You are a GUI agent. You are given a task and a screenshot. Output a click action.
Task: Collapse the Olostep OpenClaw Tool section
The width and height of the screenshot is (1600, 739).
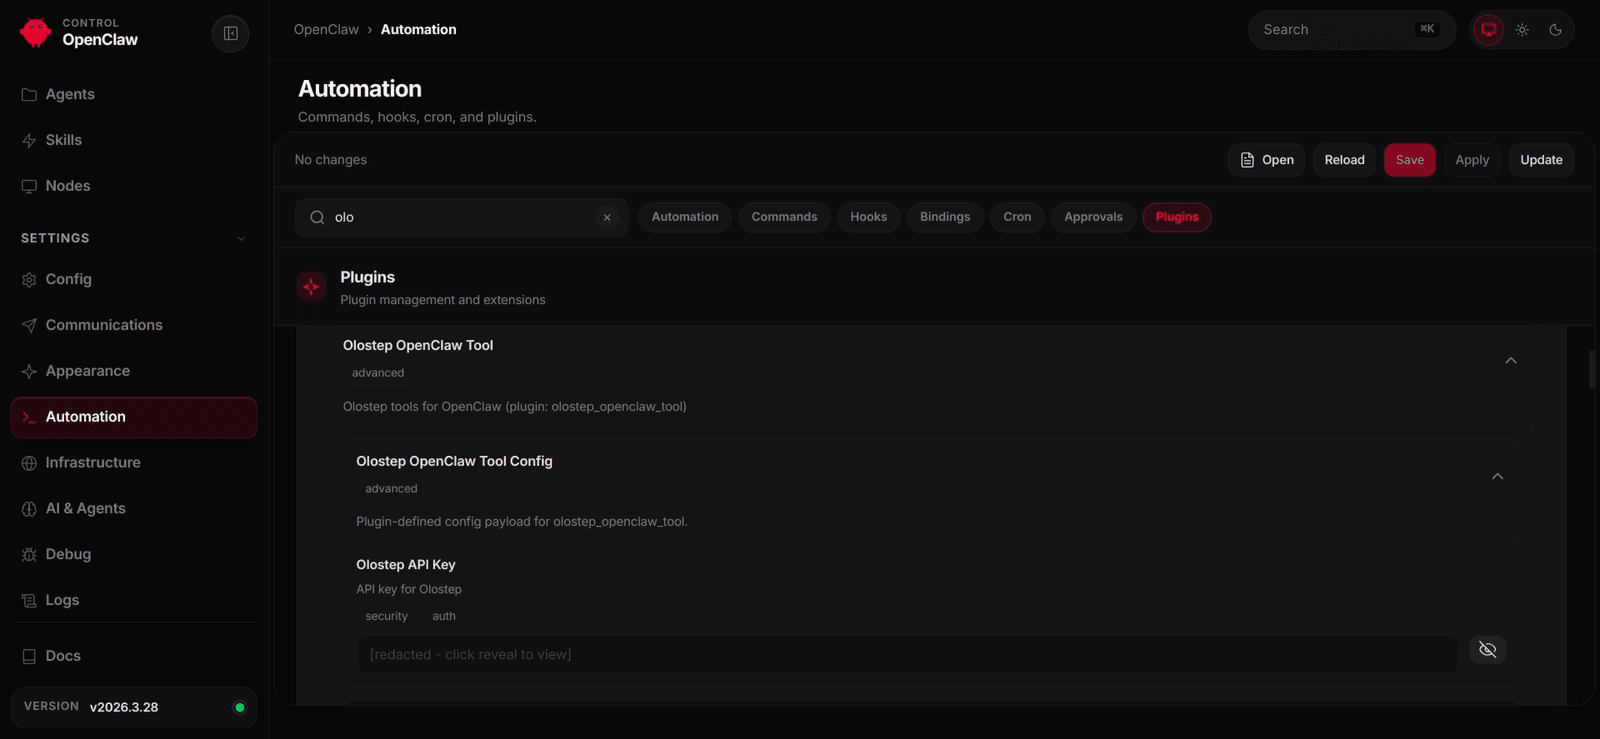[1511, 360]
